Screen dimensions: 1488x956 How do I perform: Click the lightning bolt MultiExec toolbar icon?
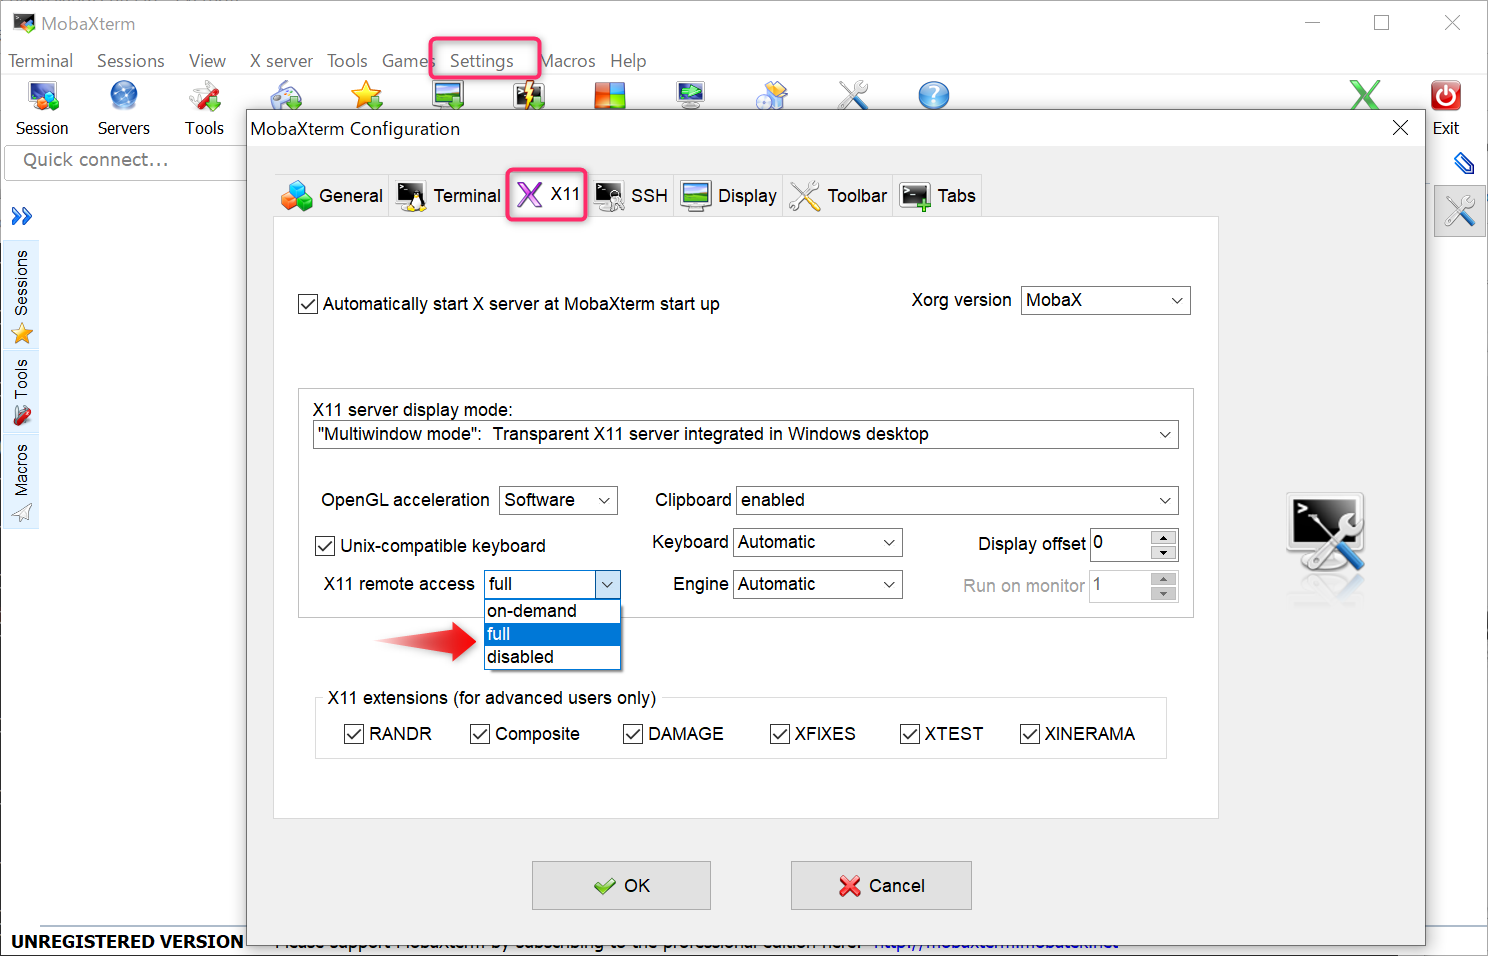(529, 95)
